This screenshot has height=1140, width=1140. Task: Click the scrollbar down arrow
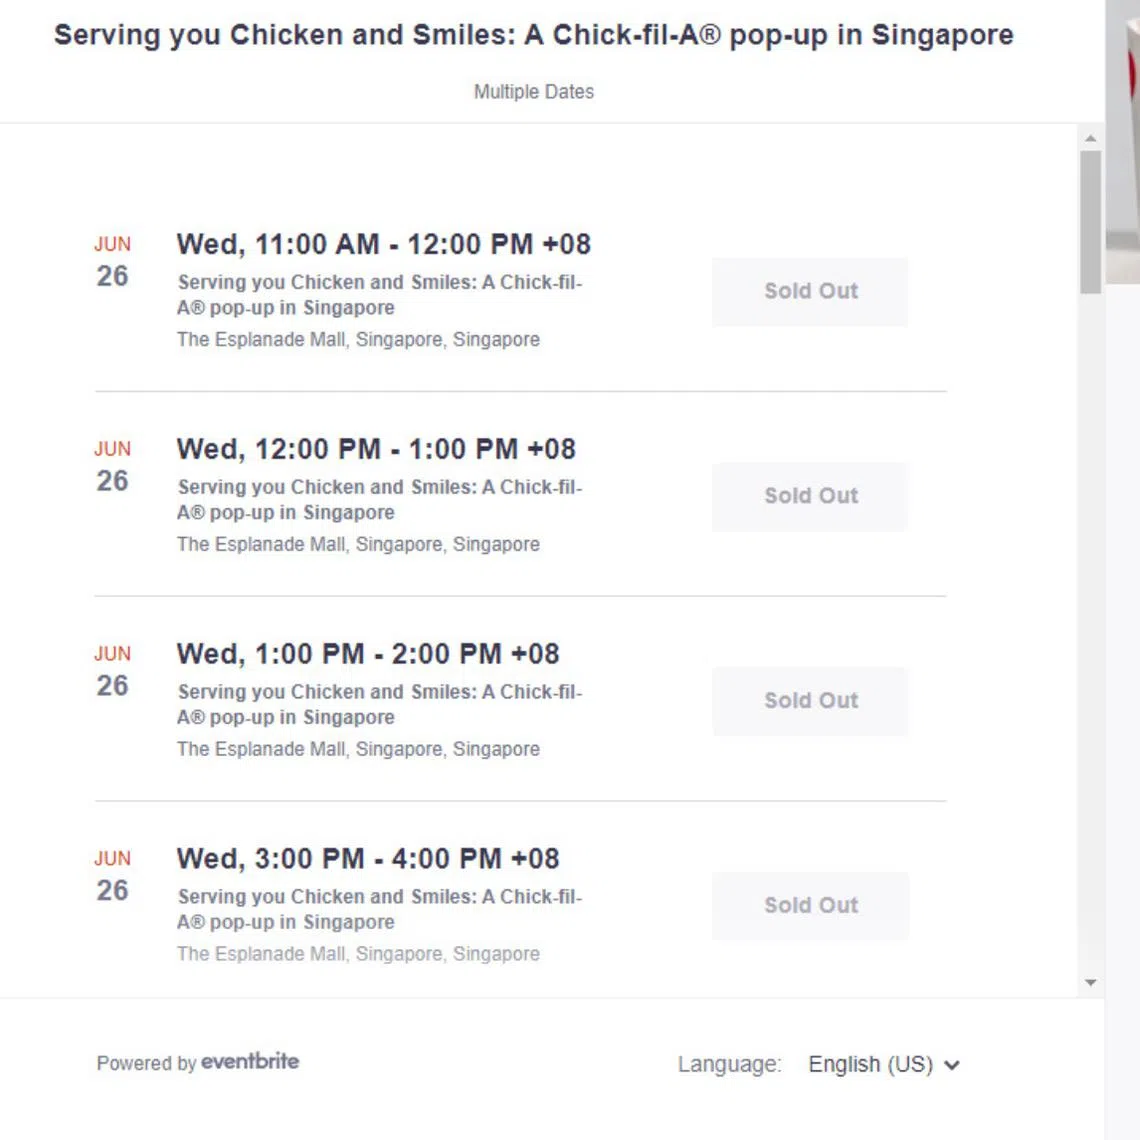click(1090, 983)
